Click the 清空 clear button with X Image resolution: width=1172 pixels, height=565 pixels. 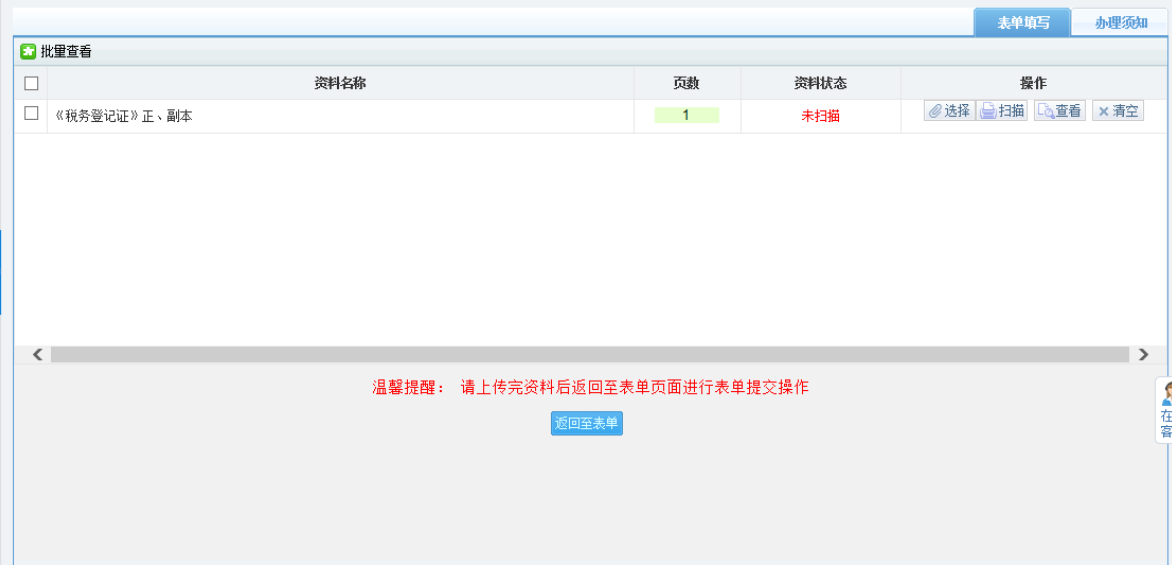point(1118,111)
